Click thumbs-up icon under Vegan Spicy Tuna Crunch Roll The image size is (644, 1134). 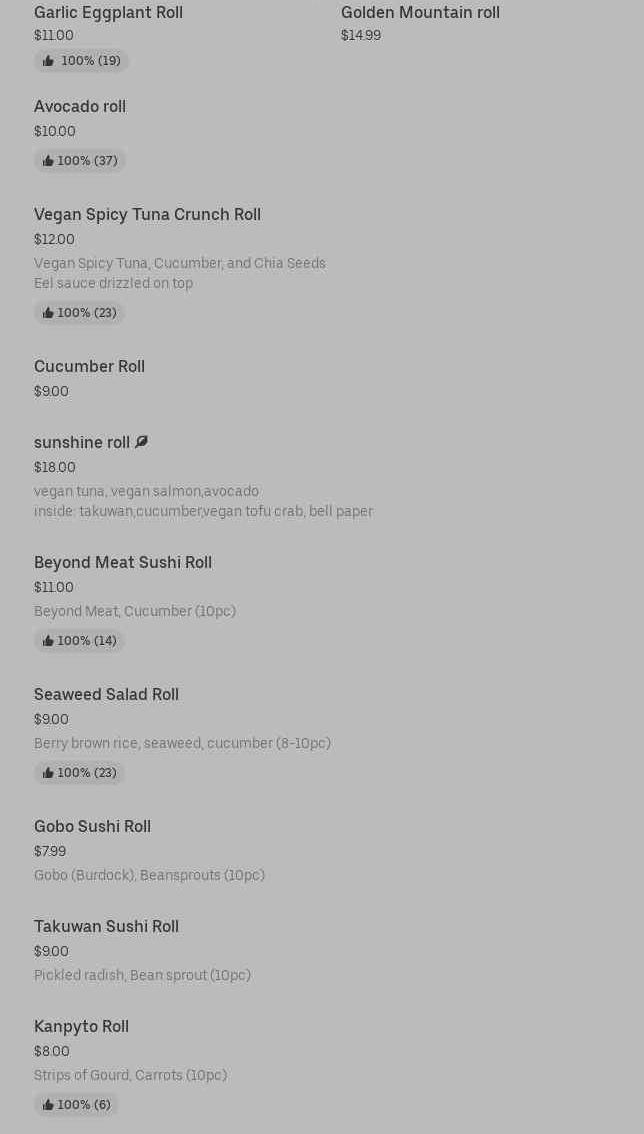(48, 313)
